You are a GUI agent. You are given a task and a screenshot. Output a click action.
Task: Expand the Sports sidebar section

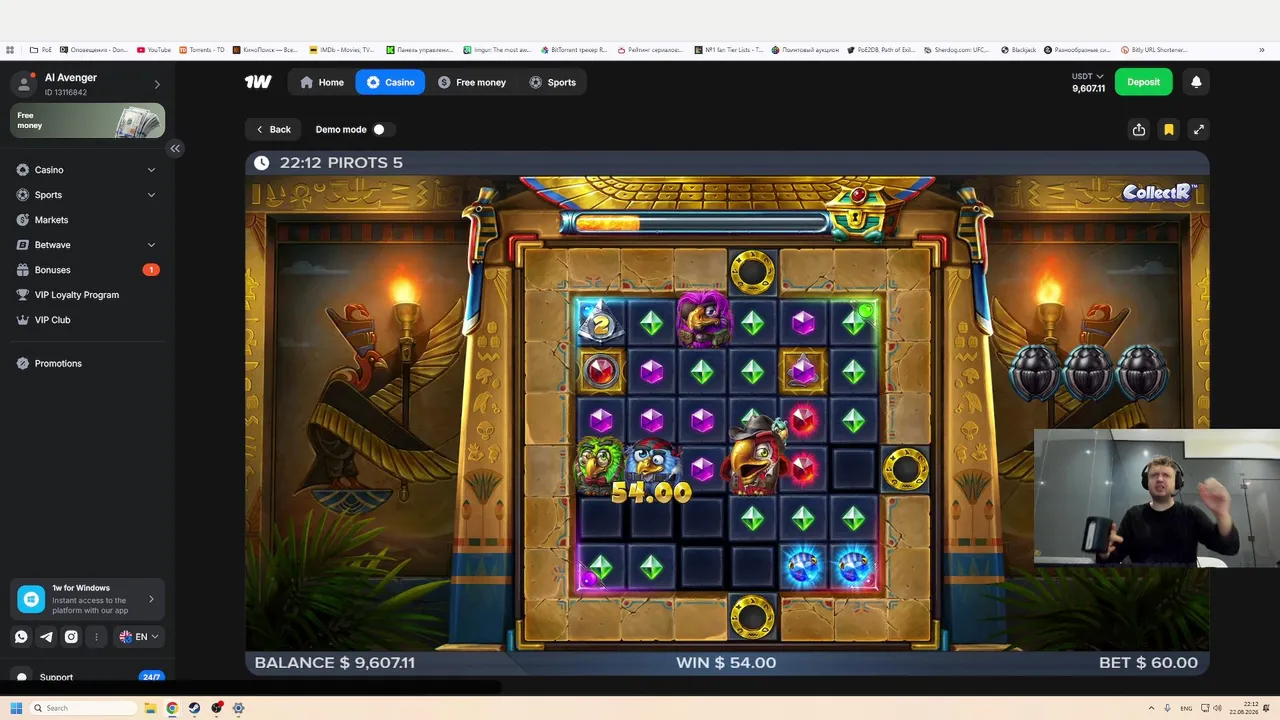coord(151,195)
